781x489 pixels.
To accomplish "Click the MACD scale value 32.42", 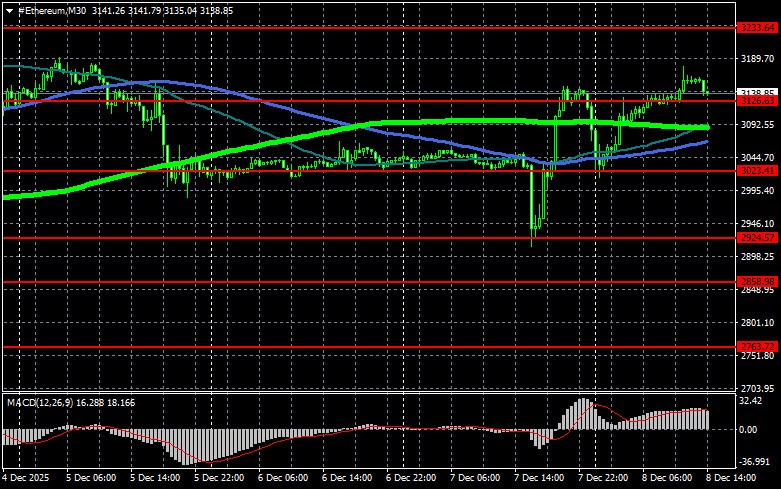I will click(753, 400).
